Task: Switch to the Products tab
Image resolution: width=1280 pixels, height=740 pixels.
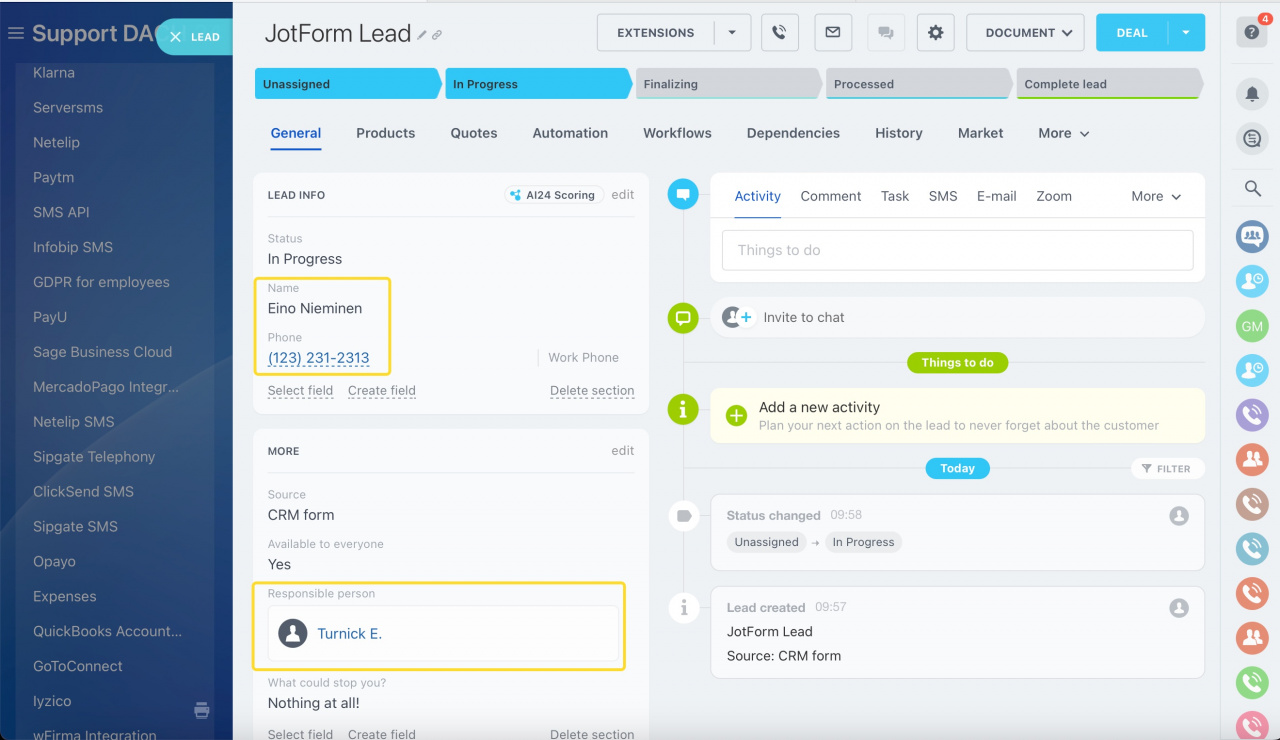Action: 385,132
